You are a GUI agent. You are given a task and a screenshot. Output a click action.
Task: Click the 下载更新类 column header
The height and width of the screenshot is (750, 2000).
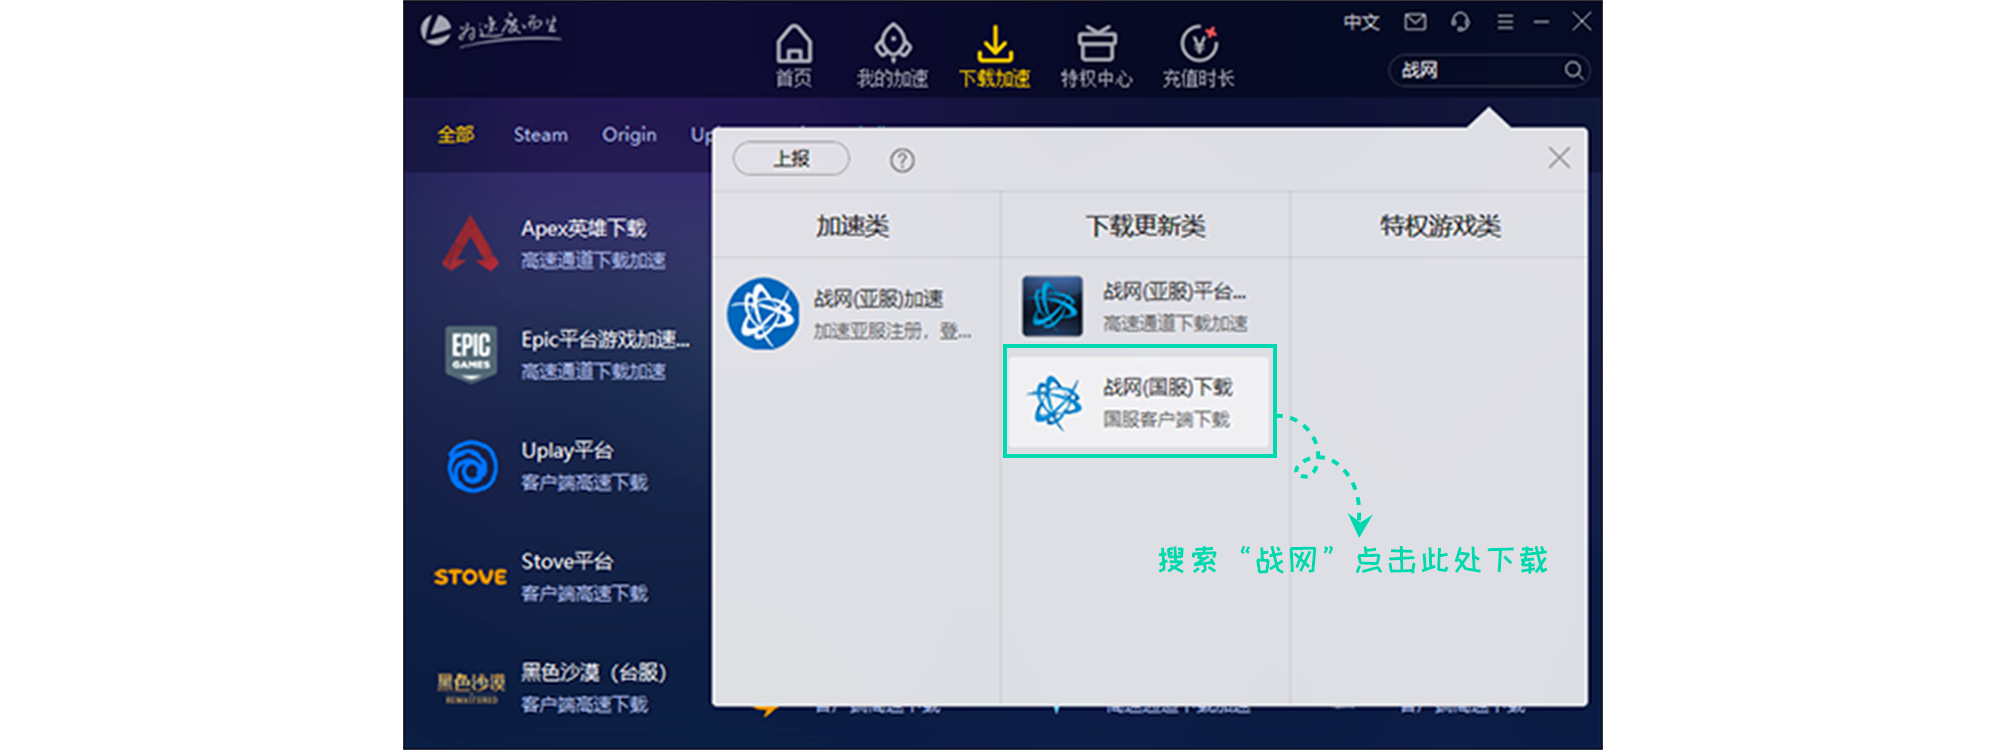click(x=1145, y=226)
